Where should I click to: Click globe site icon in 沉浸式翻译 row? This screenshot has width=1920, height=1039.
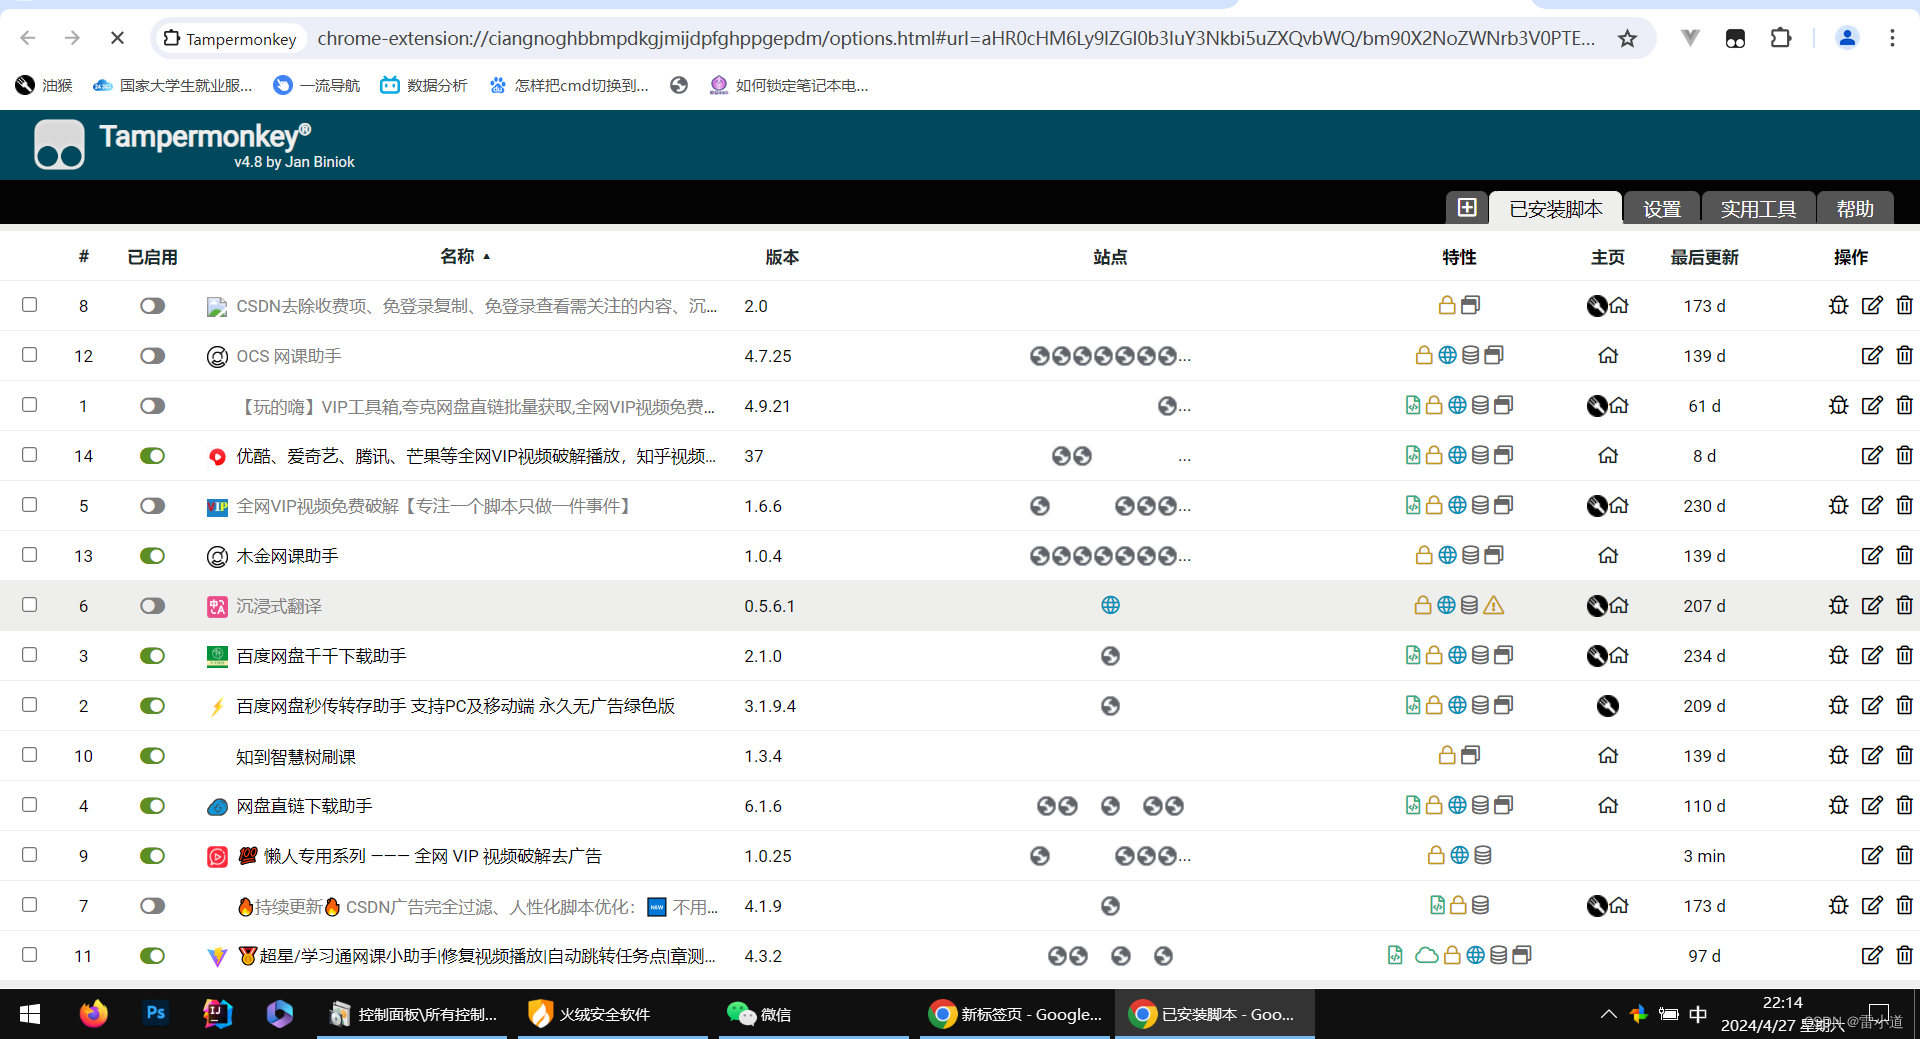(x=1110, y=605)
